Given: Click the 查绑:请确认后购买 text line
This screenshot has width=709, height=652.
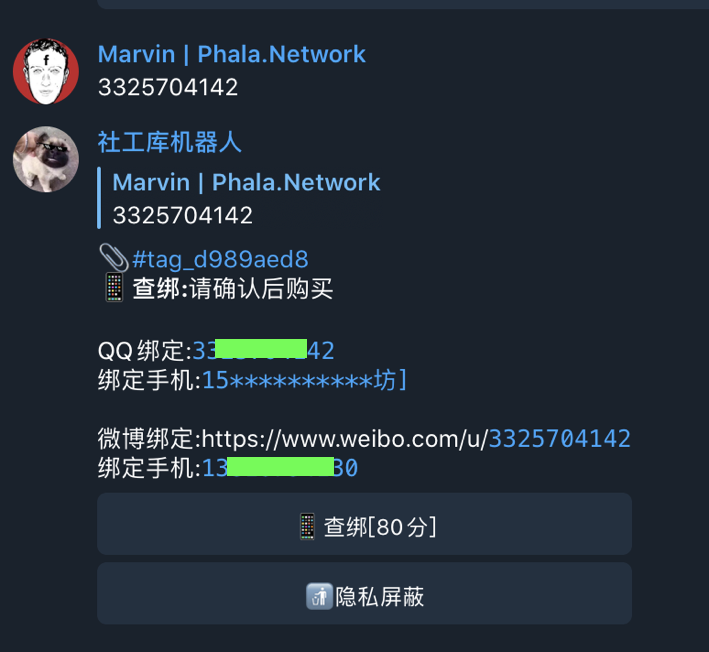Looking at the screenshot, I should coord(232,288).
